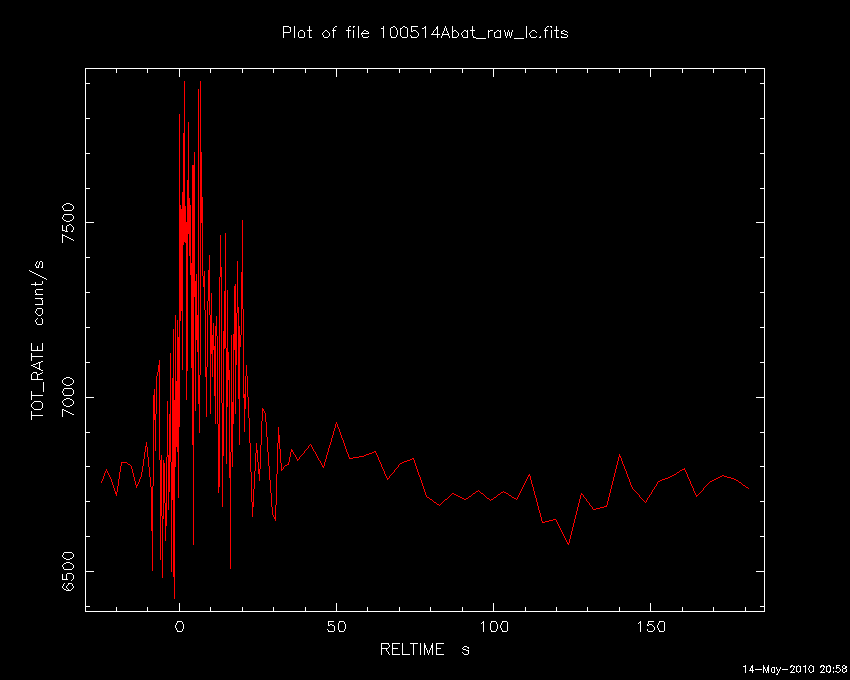This screenshot has width=850, height=680.
Task: Click the y-axis value 6500
Action: [69, 572]
